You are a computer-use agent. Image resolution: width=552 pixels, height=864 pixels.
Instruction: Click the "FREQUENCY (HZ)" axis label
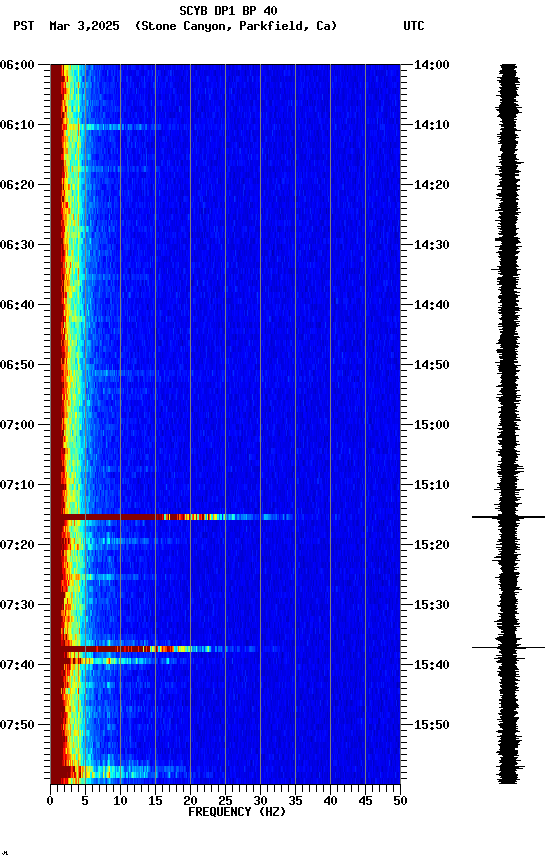tap(237, 812)
